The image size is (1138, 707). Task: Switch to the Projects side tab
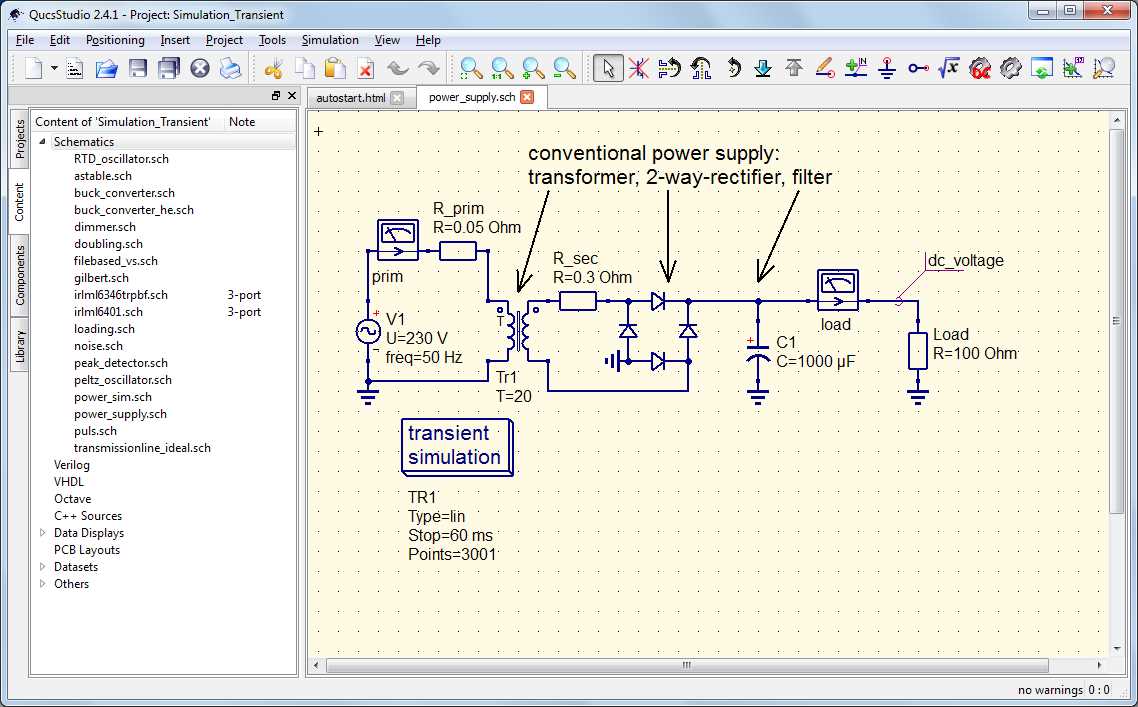(x=19, y=139)
